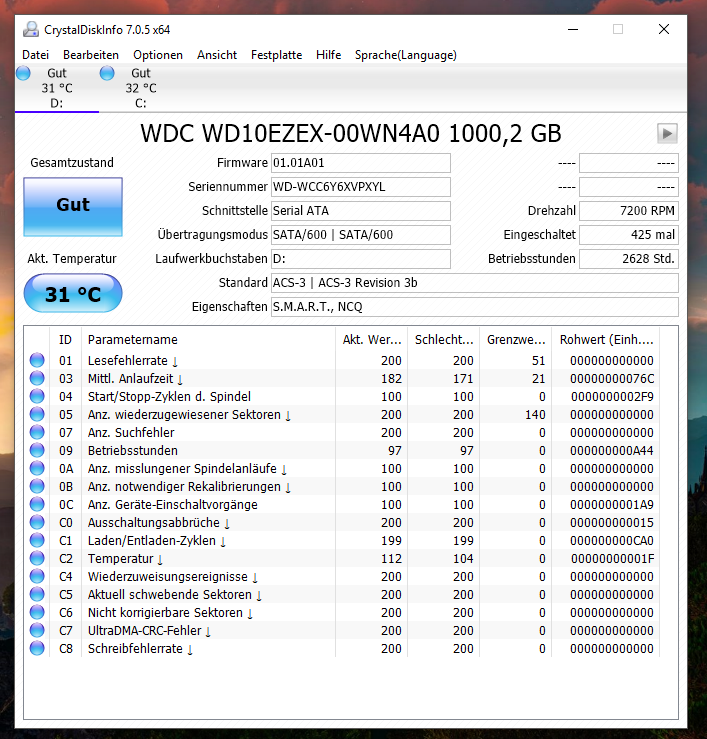Click raw value 000000000015
The height and width of the screenshot is (739, 707).
tap(612, 523)
